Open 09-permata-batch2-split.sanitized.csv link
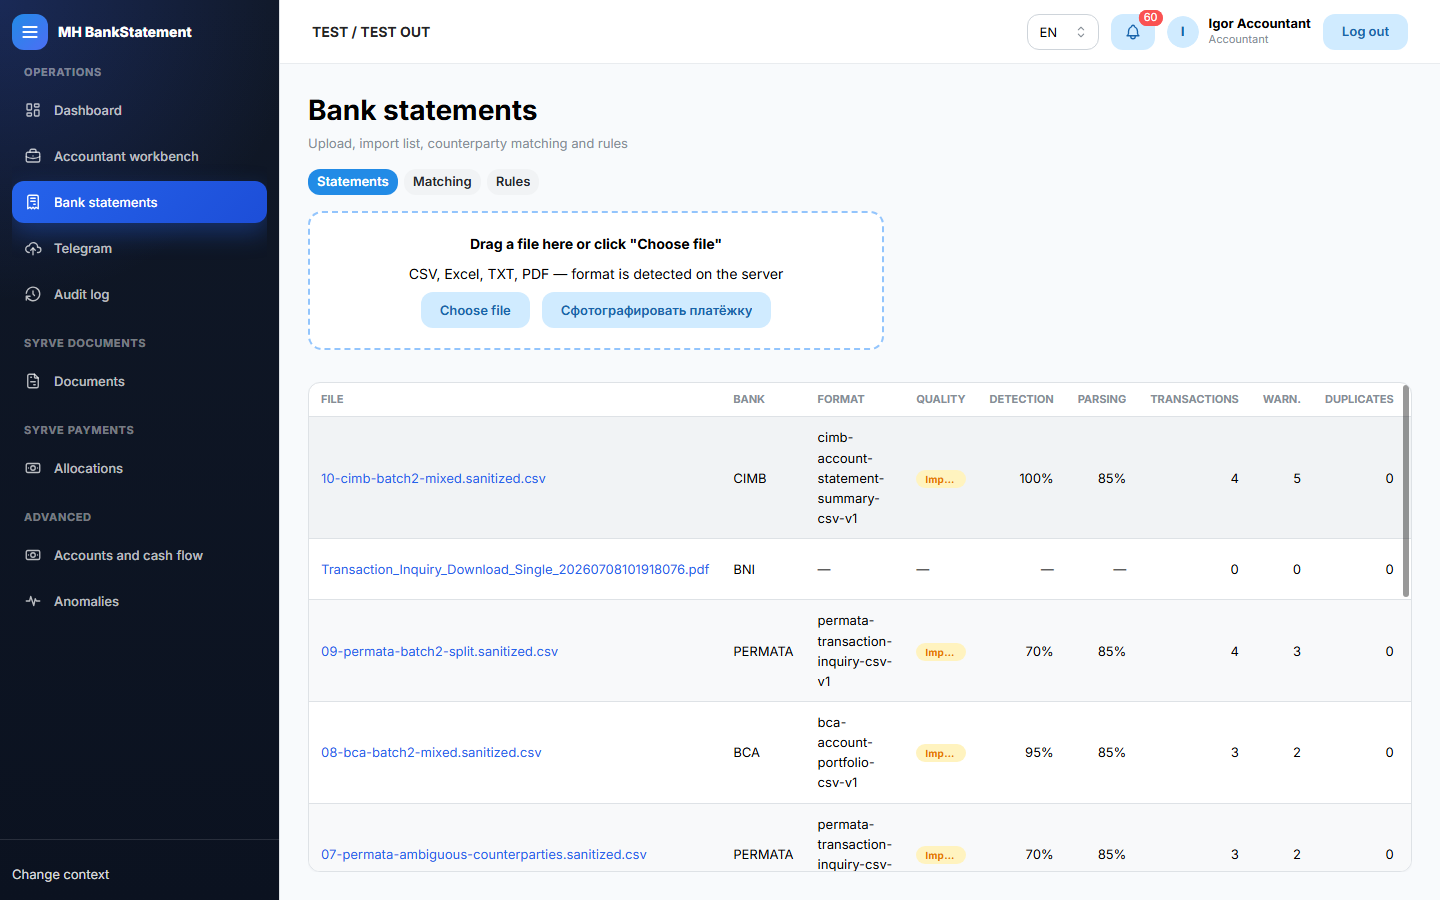 pos(439,651)
